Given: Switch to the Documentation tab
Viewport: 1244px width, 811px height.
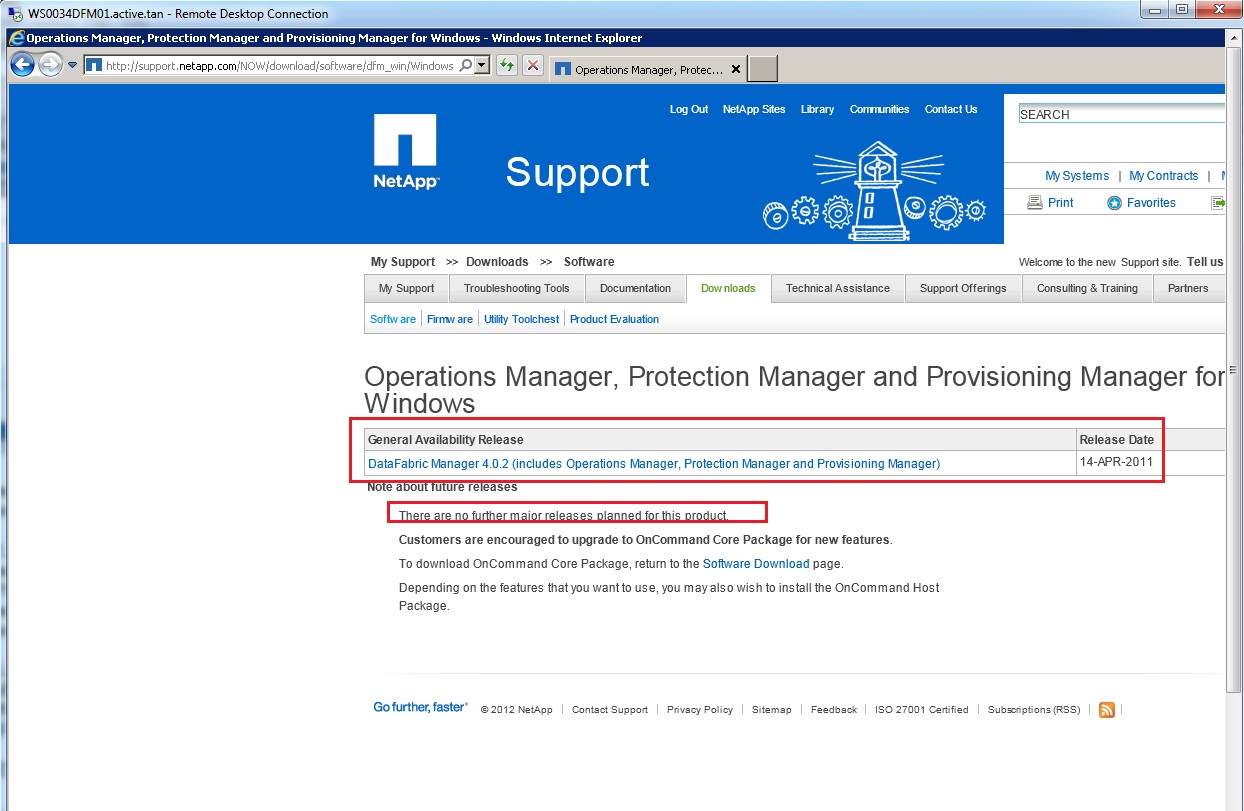Looking at the screenshot, I should pyautogui.click(x=635, y=289).
